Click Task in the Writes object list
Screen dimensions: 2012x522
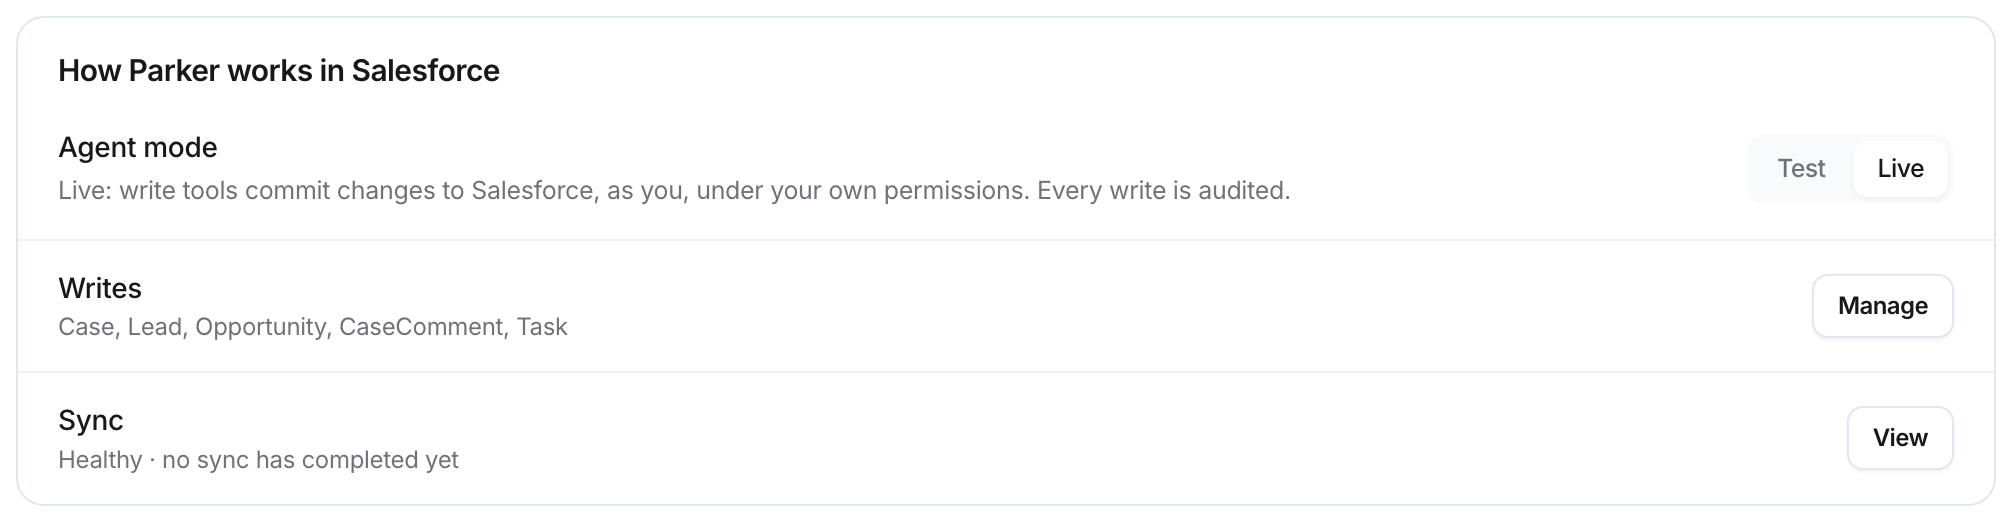[x=542, y=327]
